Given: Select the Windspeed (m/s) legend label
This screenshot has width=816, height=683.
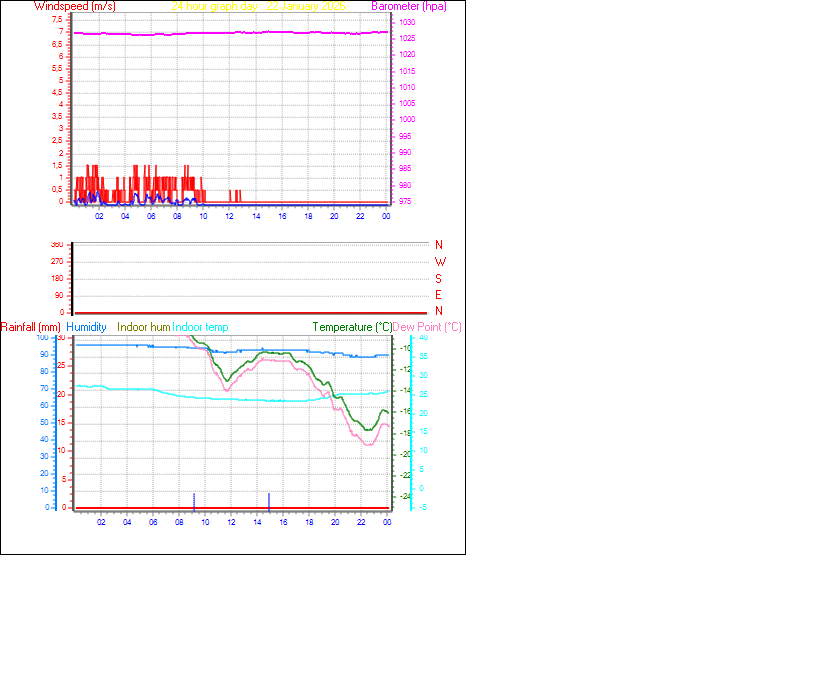Looking at the screenshot, I should [x=75, y=6].
